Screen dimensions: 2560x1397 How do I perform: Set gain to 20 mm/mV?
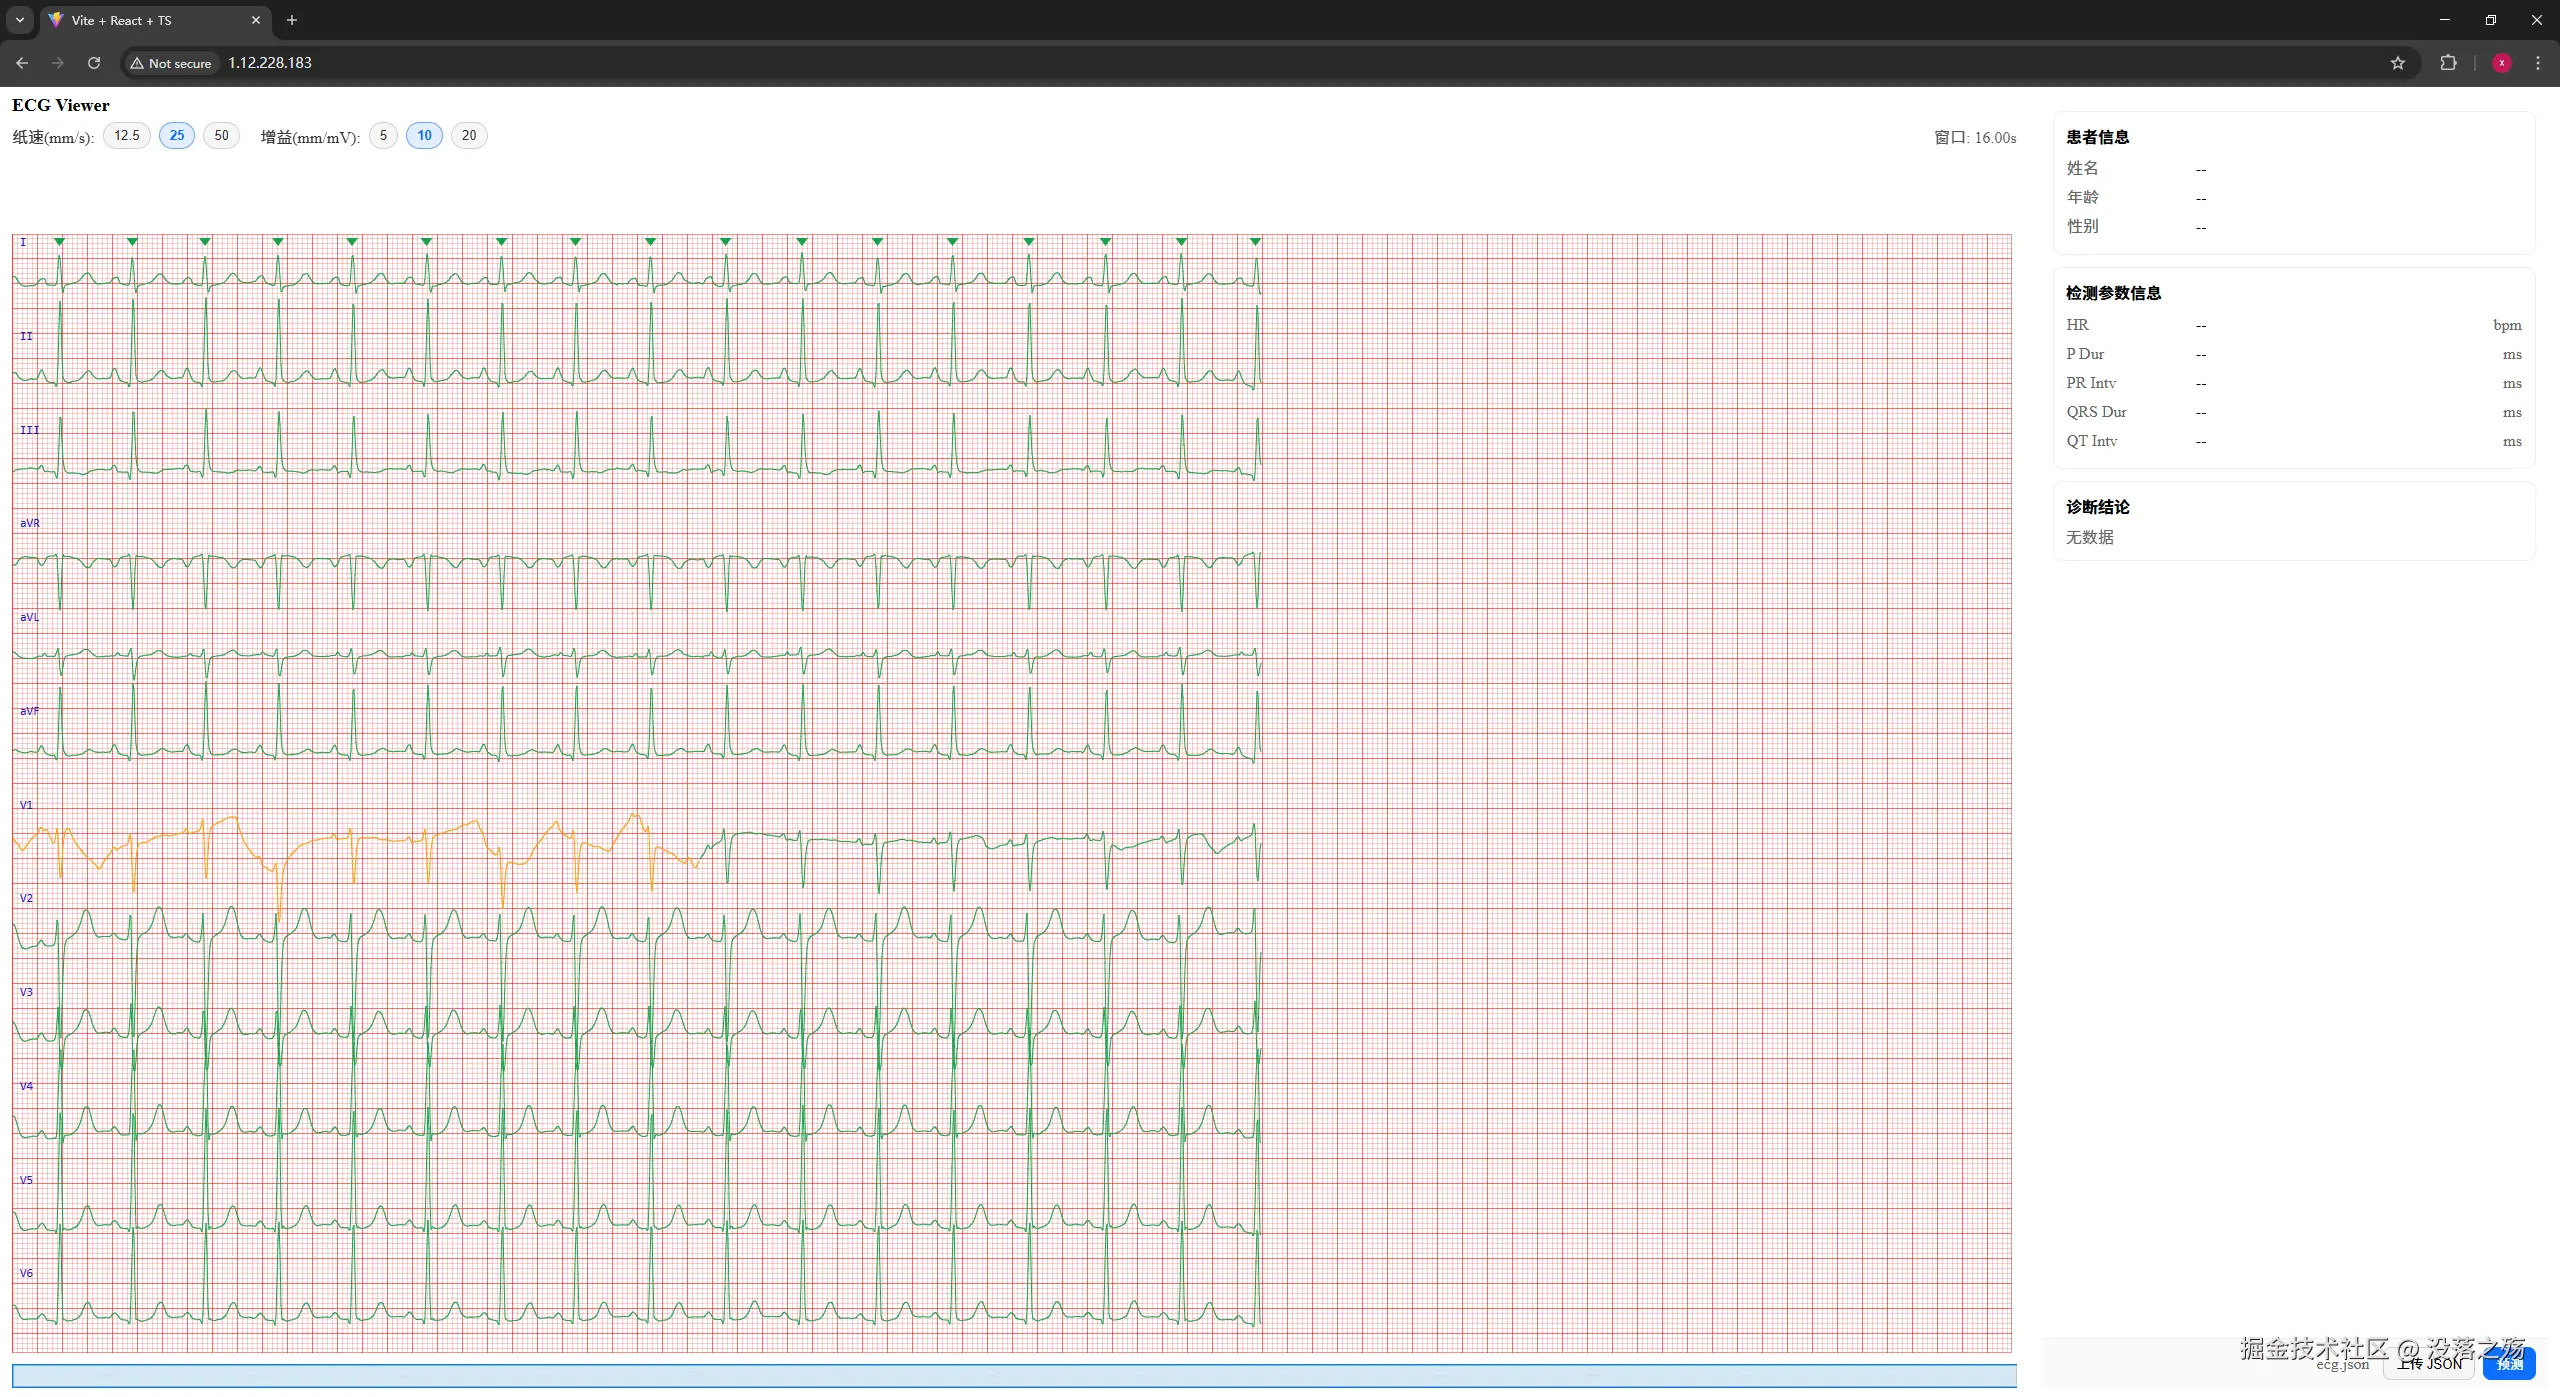[x=469, y=136]
